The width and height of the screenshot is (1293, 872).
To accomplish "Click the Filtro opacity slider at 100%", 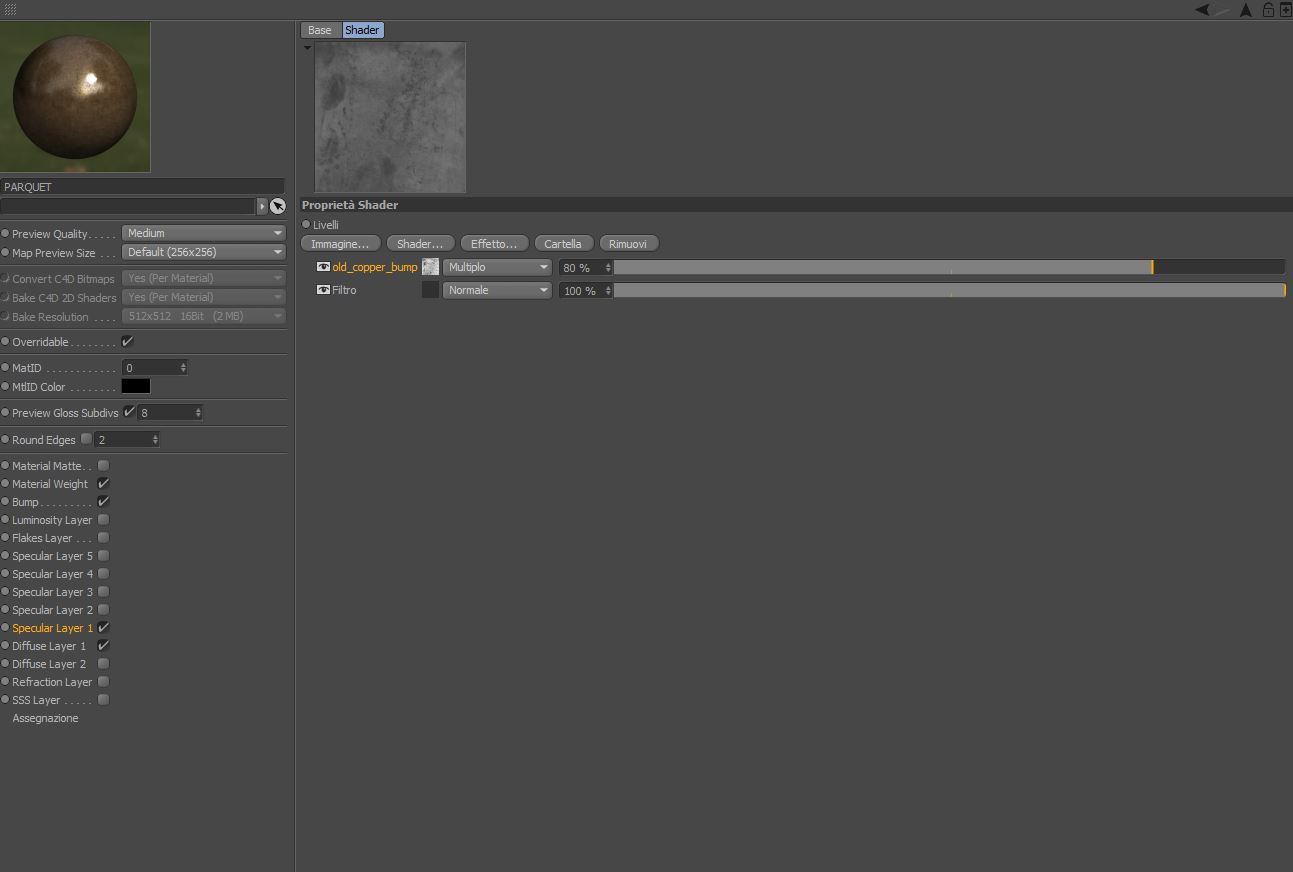I will [949, 290].
